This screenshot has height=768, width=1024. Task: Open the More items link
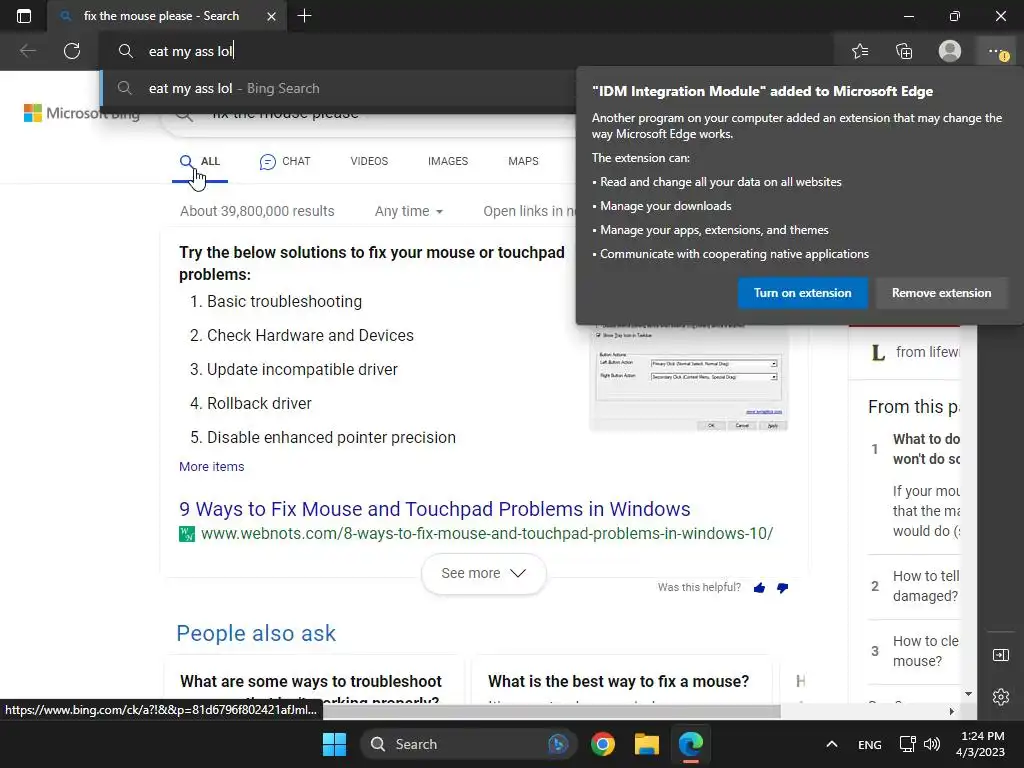[212, 466]
